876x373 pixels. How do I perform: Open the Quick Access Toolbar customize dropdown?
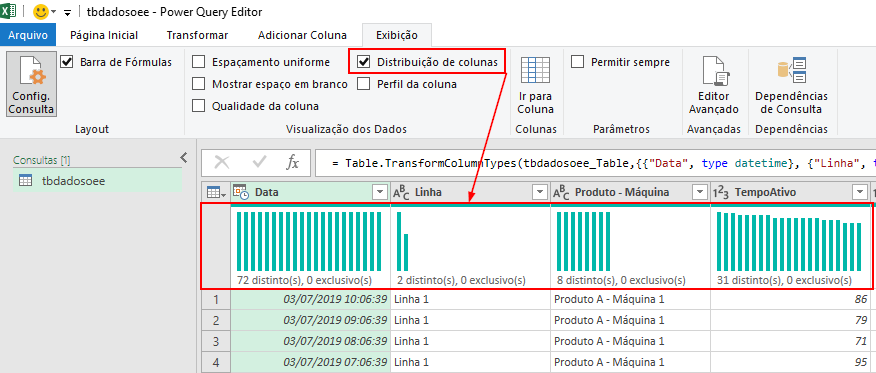click(x=68, y=12)
